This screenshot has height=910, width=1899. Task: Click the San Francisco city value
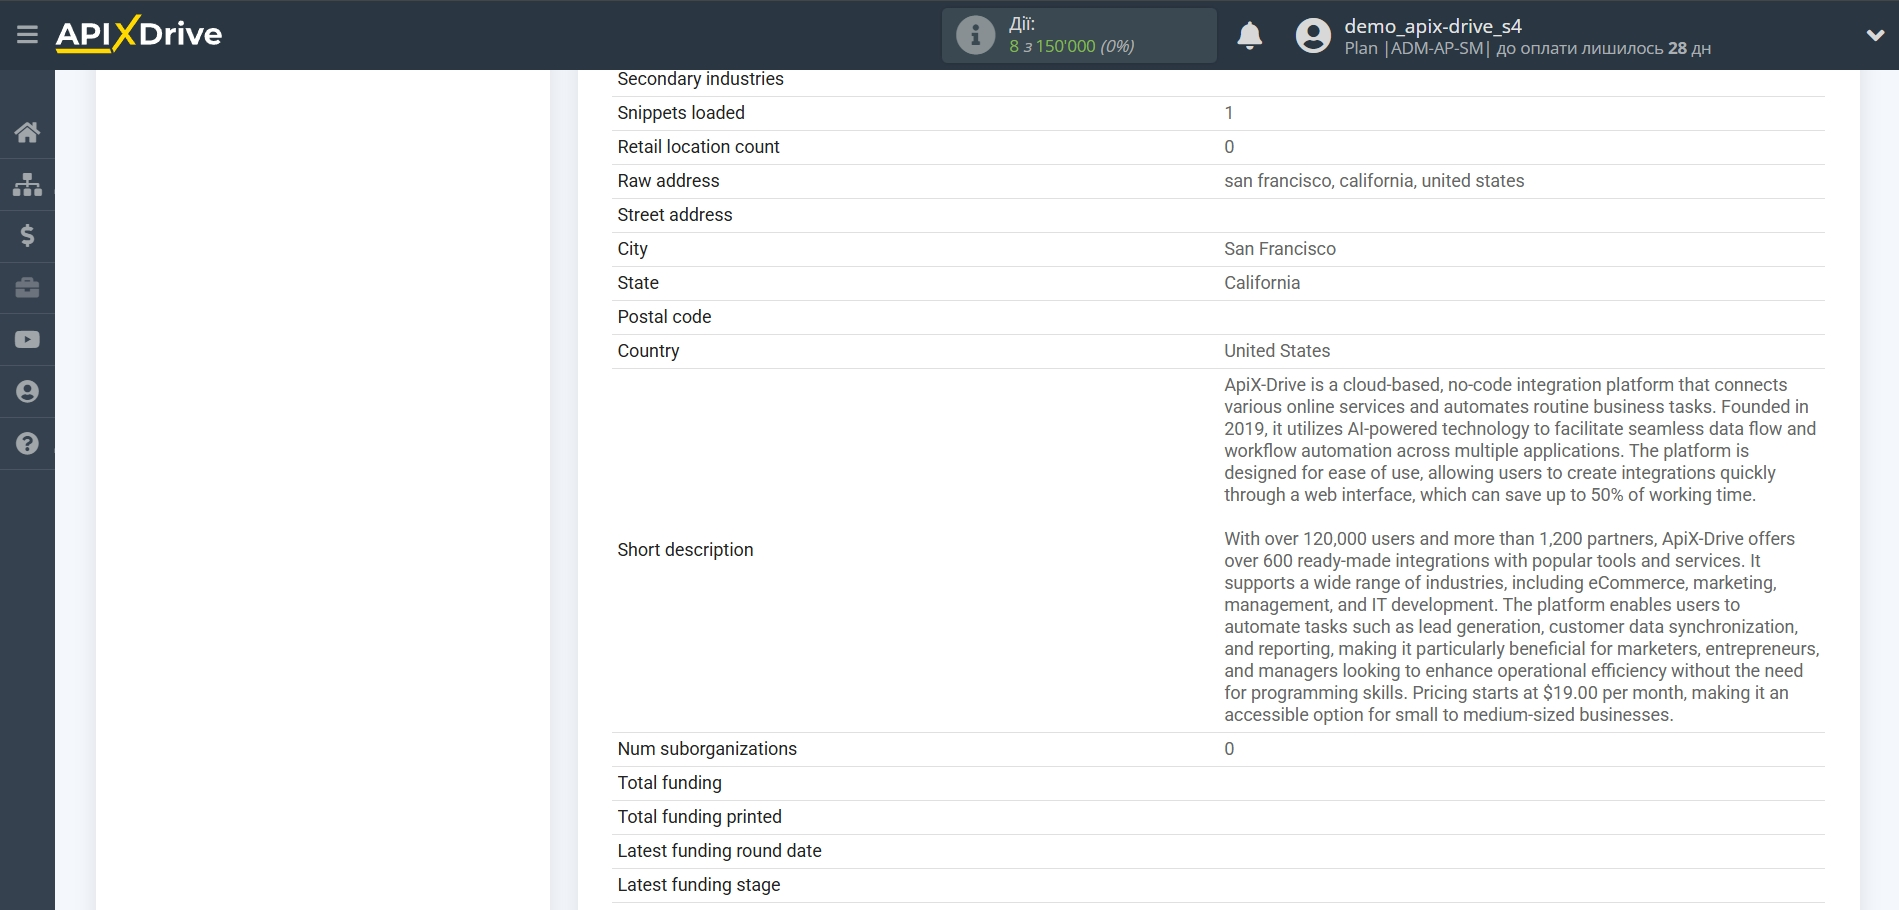click(x=1279, y=249)
